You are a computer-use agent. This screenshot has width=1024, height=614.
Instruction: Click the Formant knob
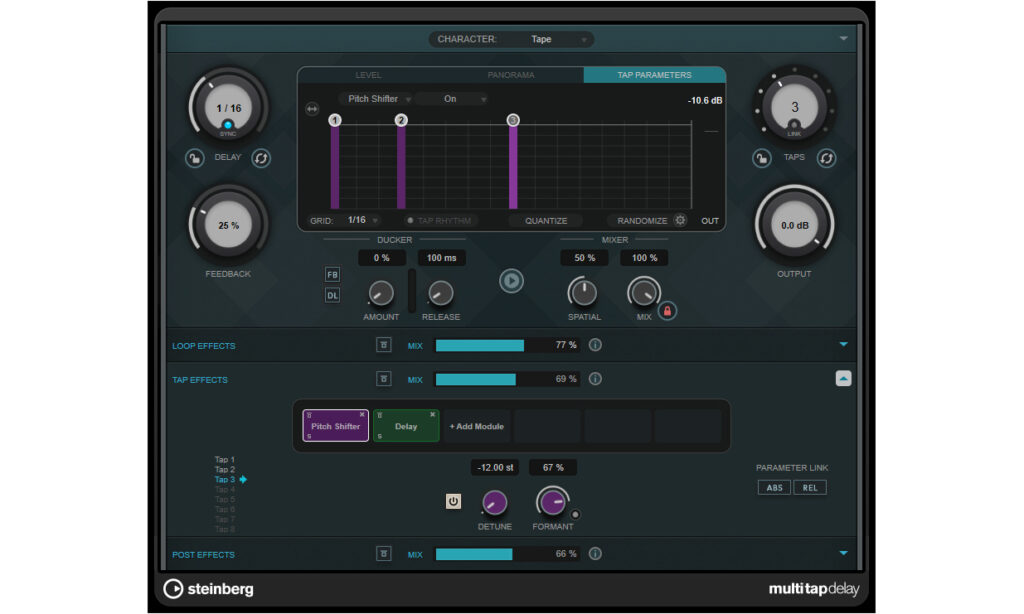552,502
